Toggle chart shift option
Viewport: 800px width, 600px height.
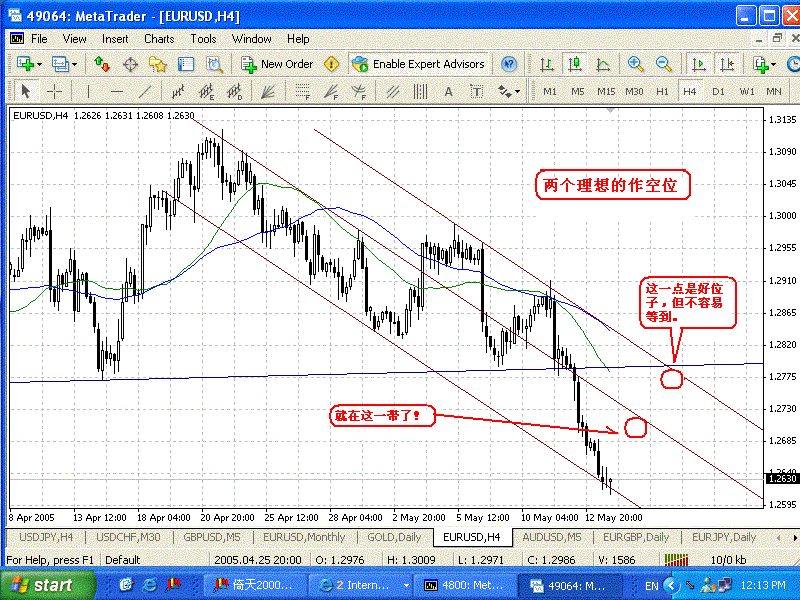pos(727,64)
